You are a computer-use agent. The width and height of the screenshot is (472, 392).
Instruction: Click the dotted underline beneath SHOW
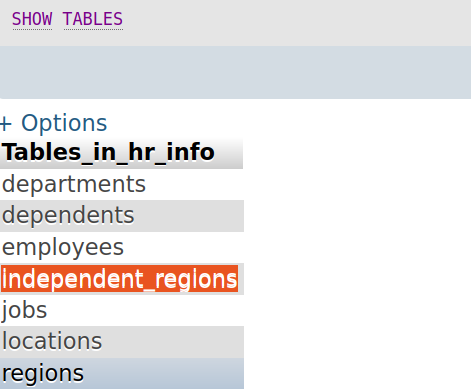[32, 29]
